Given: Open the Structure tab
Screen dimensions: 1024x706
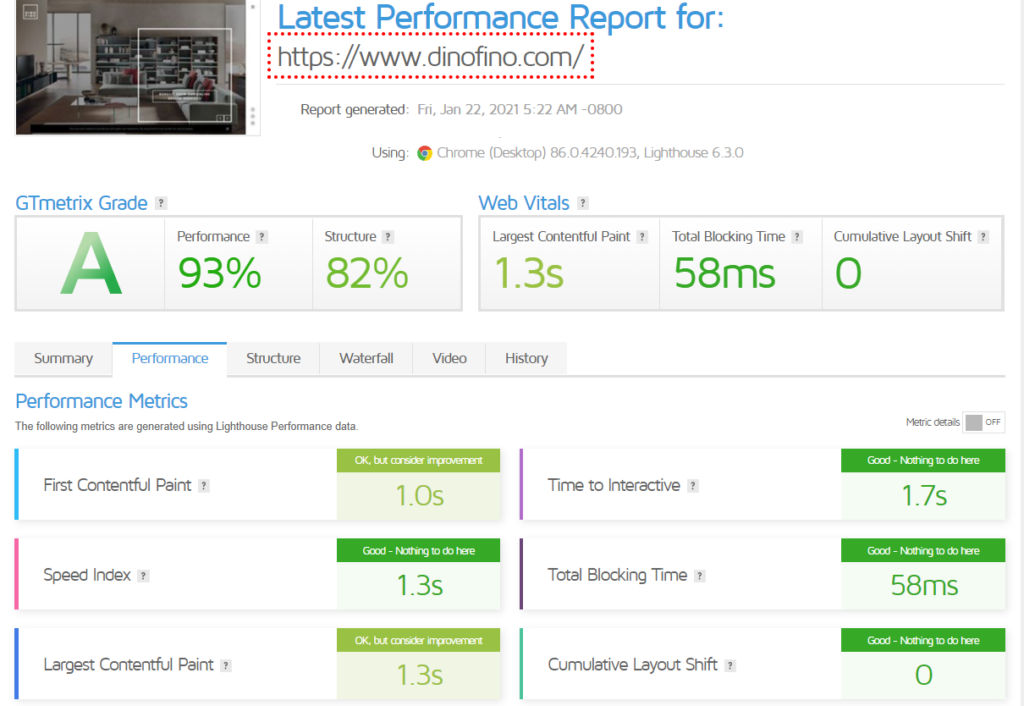Looking at the screenshot, I should pos(273,359).
